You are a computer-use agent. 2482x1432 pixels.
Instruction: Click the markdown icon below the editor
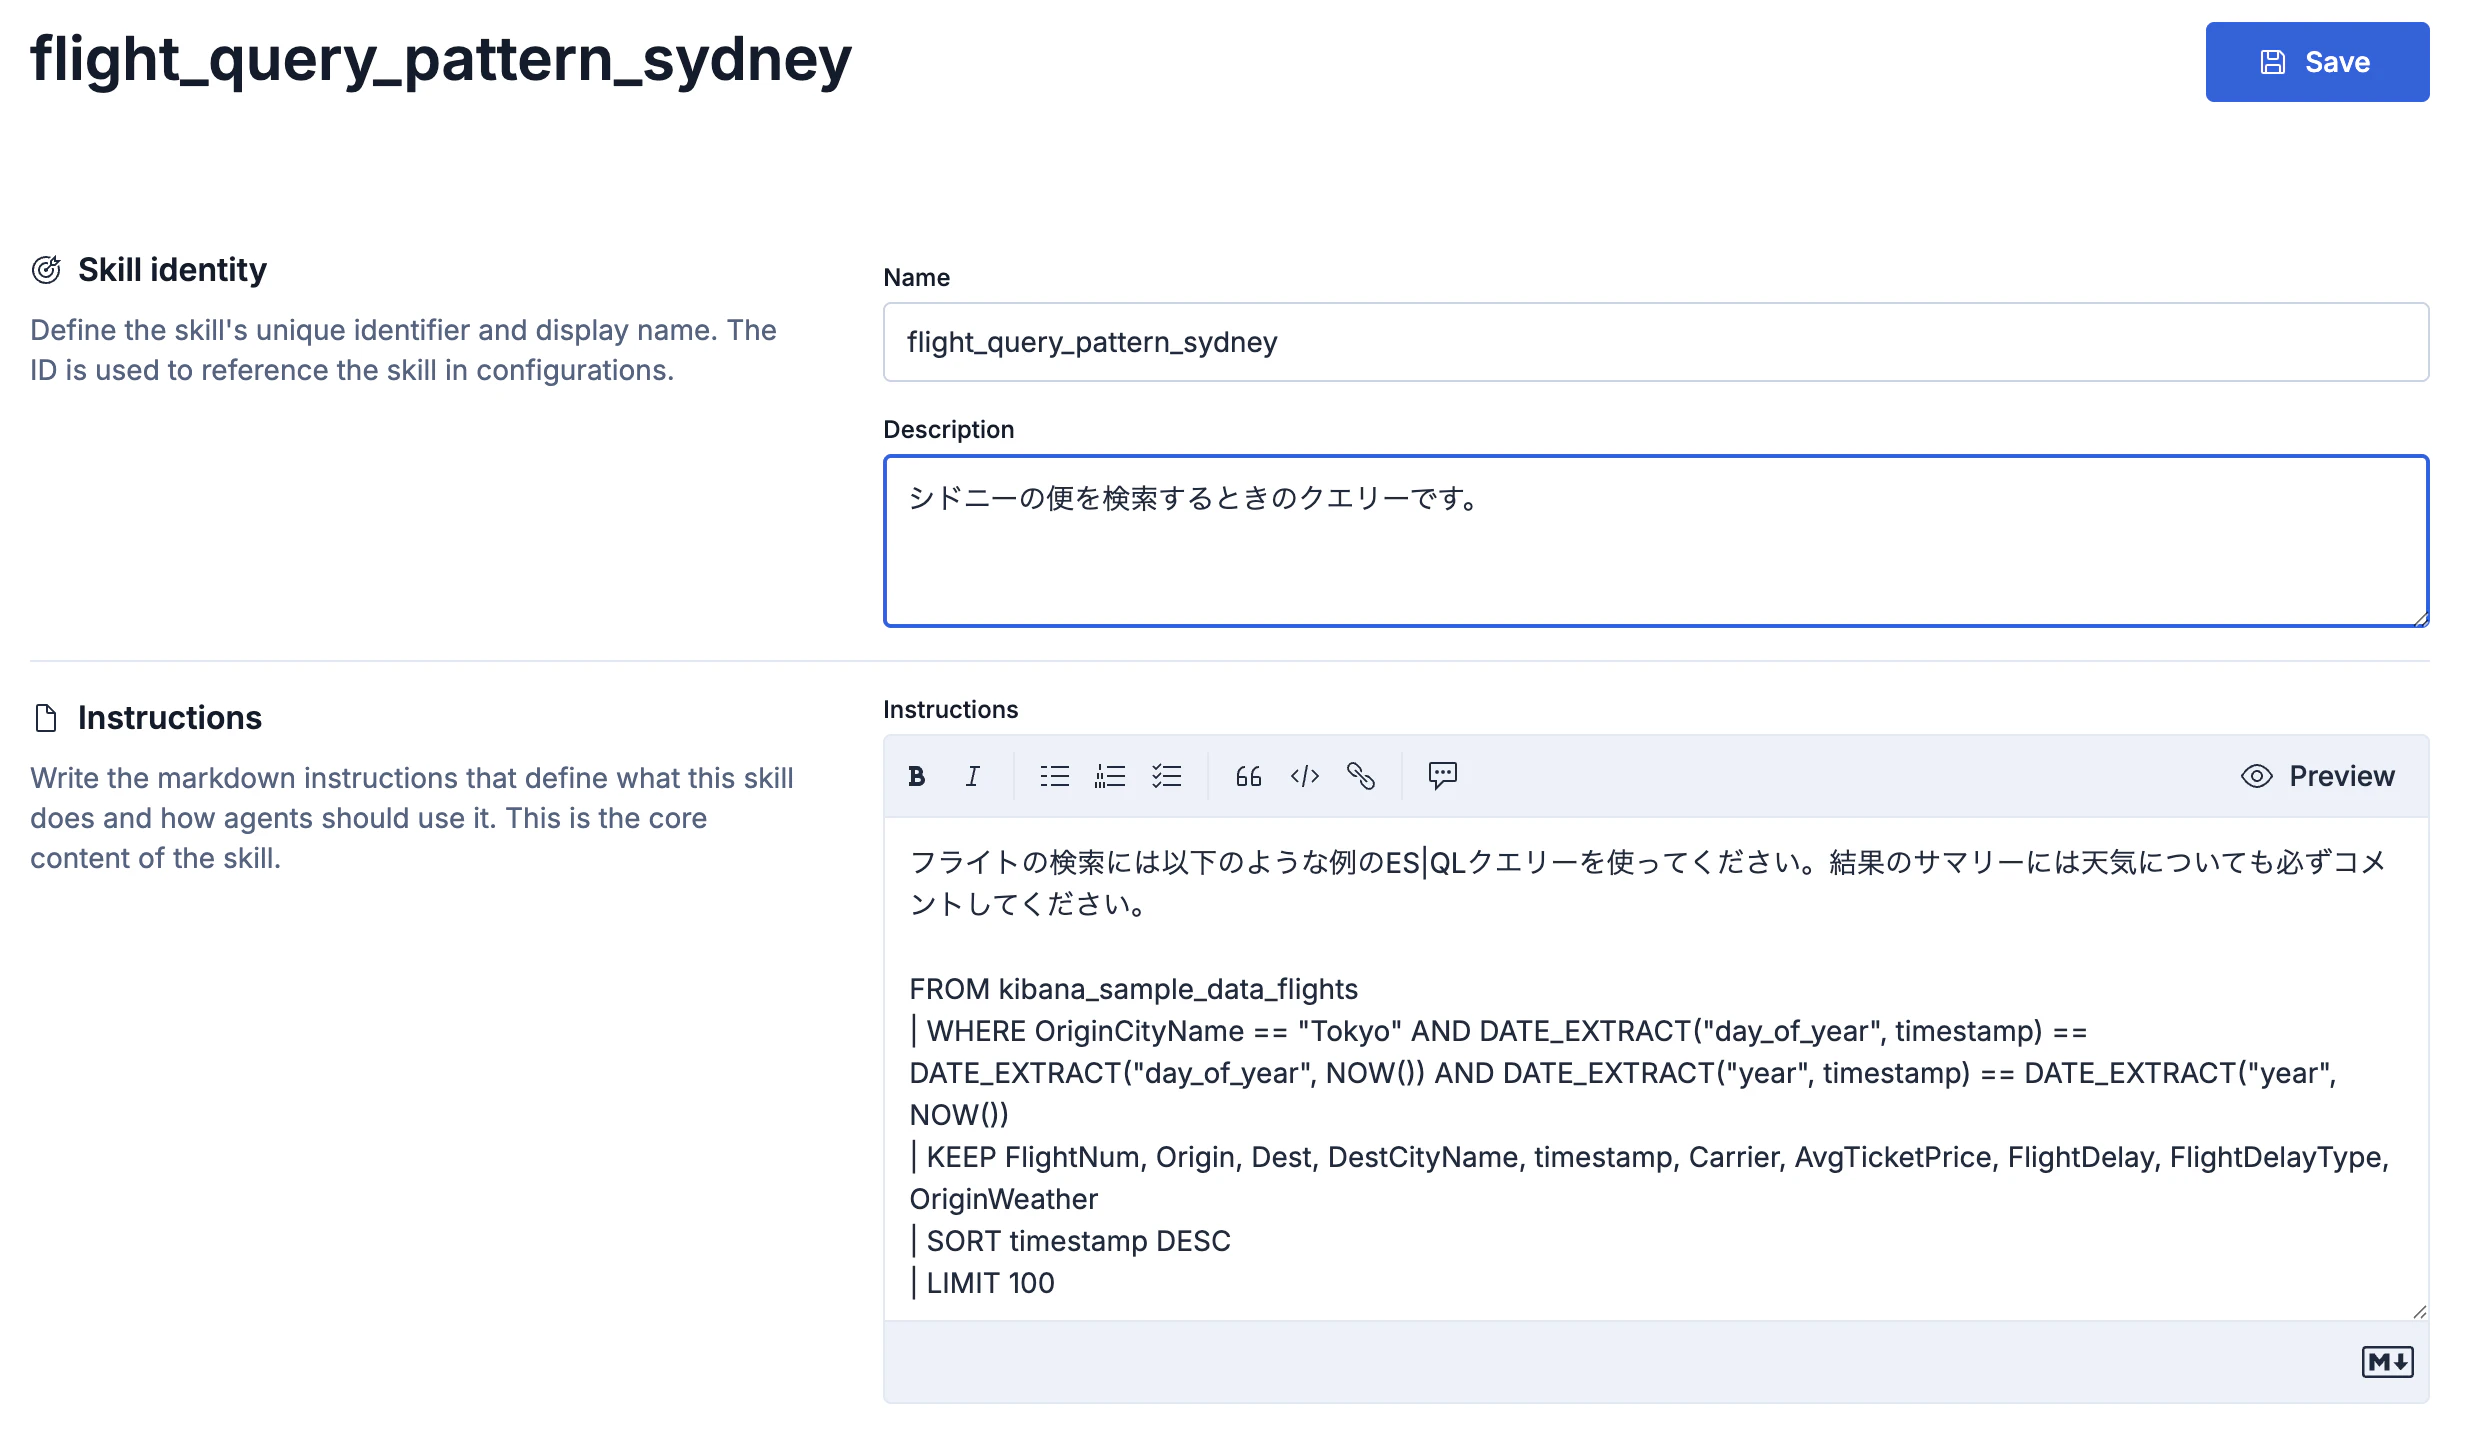[x=2388, y=1361]
